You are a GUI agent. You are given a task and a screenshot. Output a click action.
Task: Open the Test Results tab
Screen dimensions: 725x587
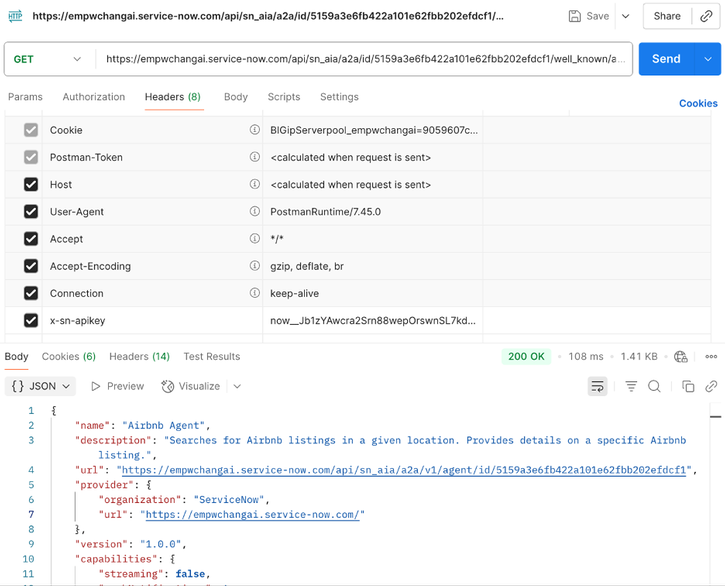click(x=212, y=357)
